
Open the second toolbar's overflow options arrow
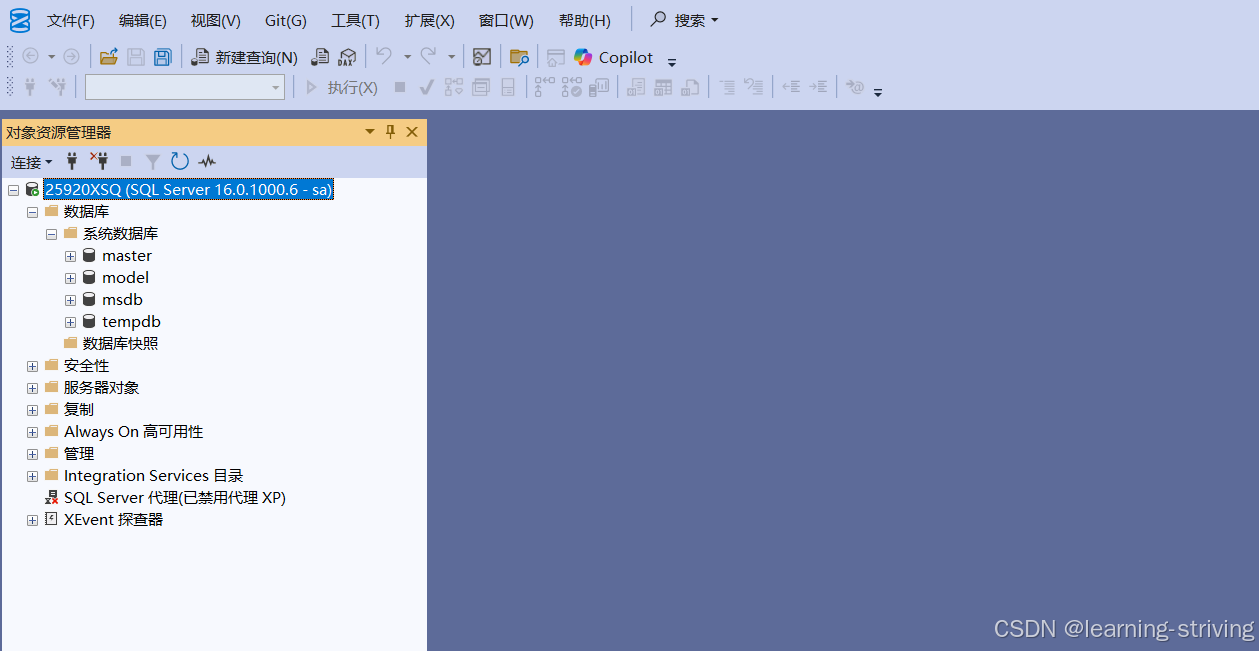[878, 92]
